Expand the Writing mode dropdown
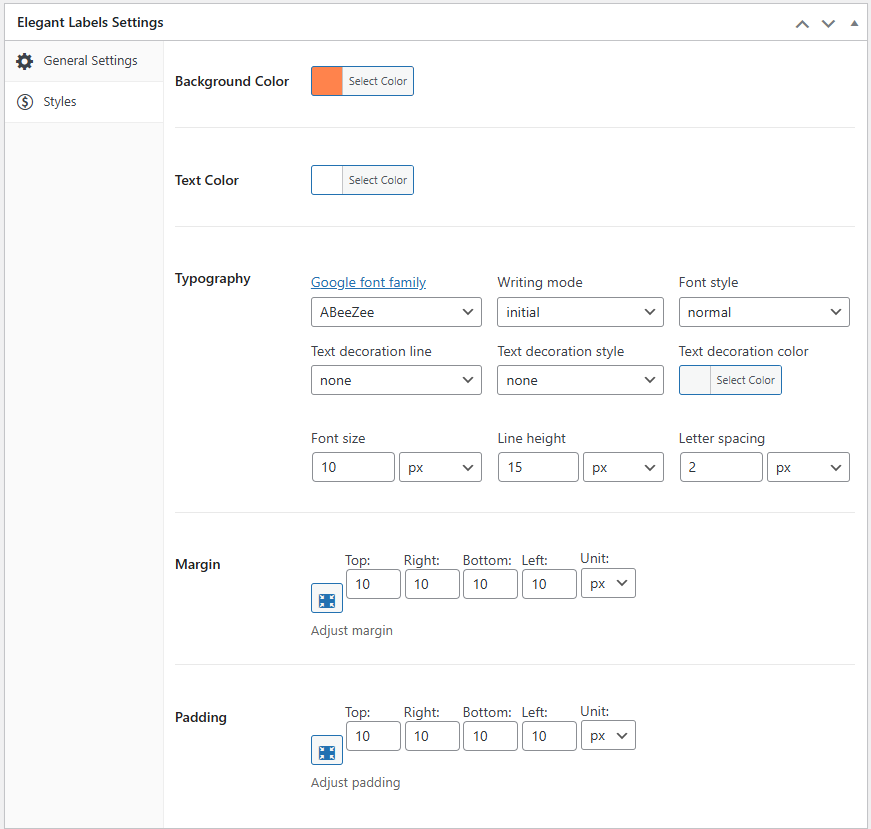 (x=580, y=312)
